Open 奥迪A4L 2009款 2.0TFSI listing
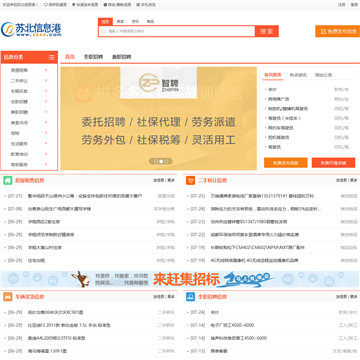Screen dimensions: 360x360 (x=56, y=338)
